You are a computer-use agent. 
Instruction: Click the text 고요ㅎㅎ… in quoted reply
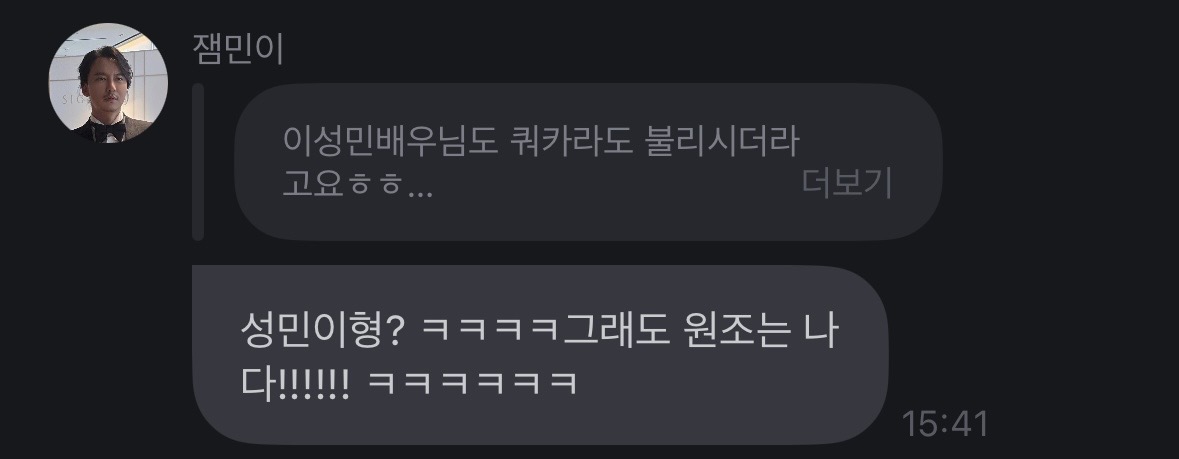pyautogui.click(x=357, y=184)
